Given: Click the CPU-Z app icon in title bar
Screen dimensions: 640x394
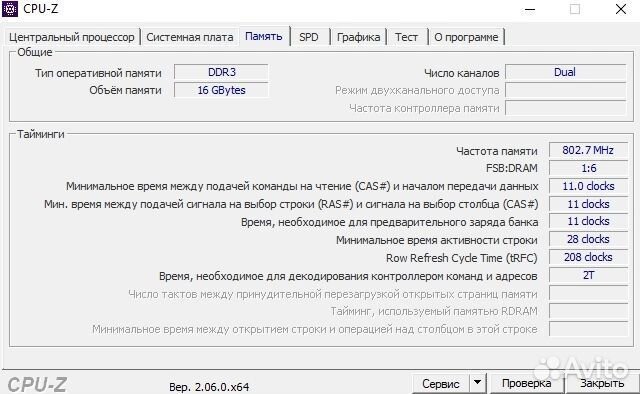Looking at the screenshot, I should 10,9.
